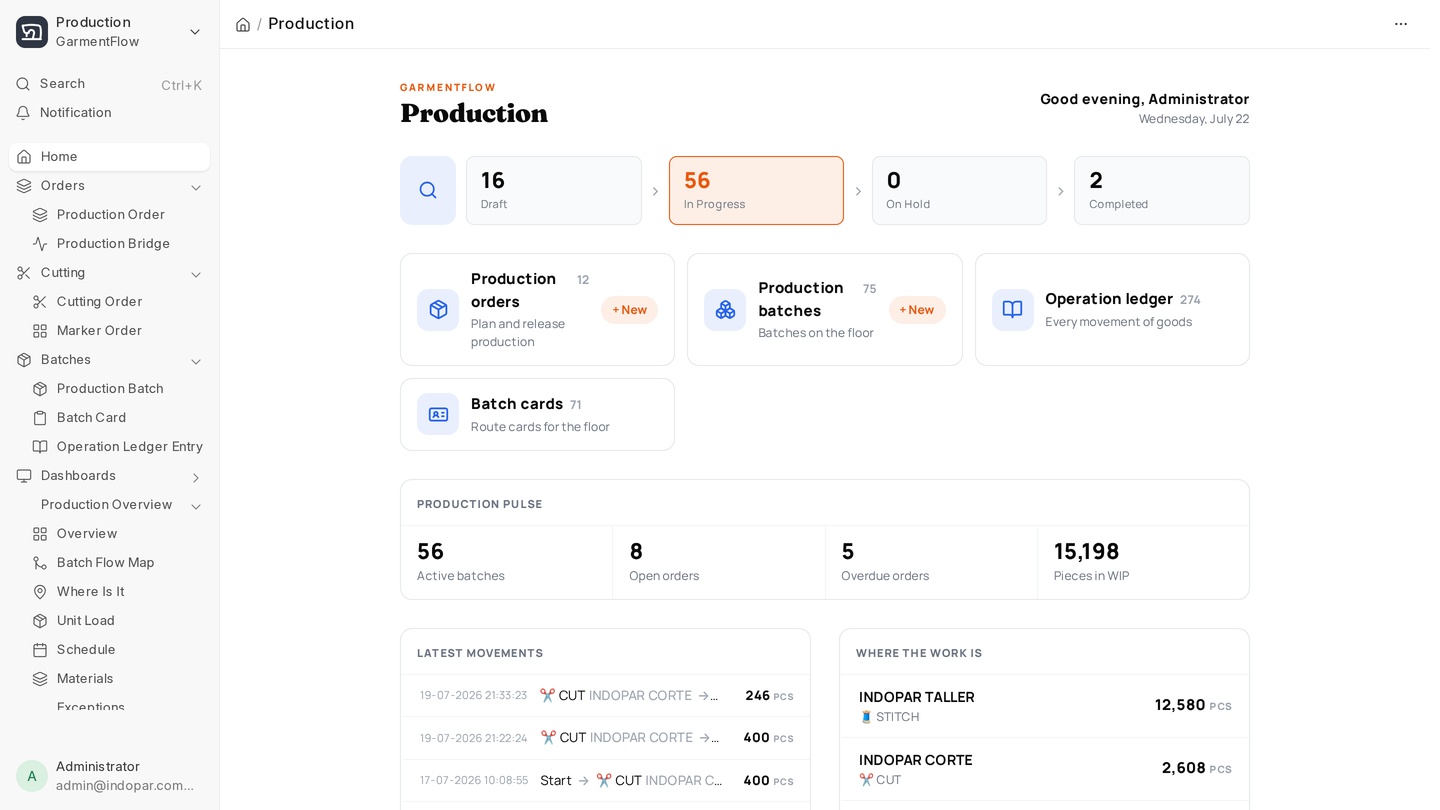Image resolution: width=1440 pixels, height=810 pixels.
Task: Filter by the 56 In Progress card
Action: click(x=756, y=190)
